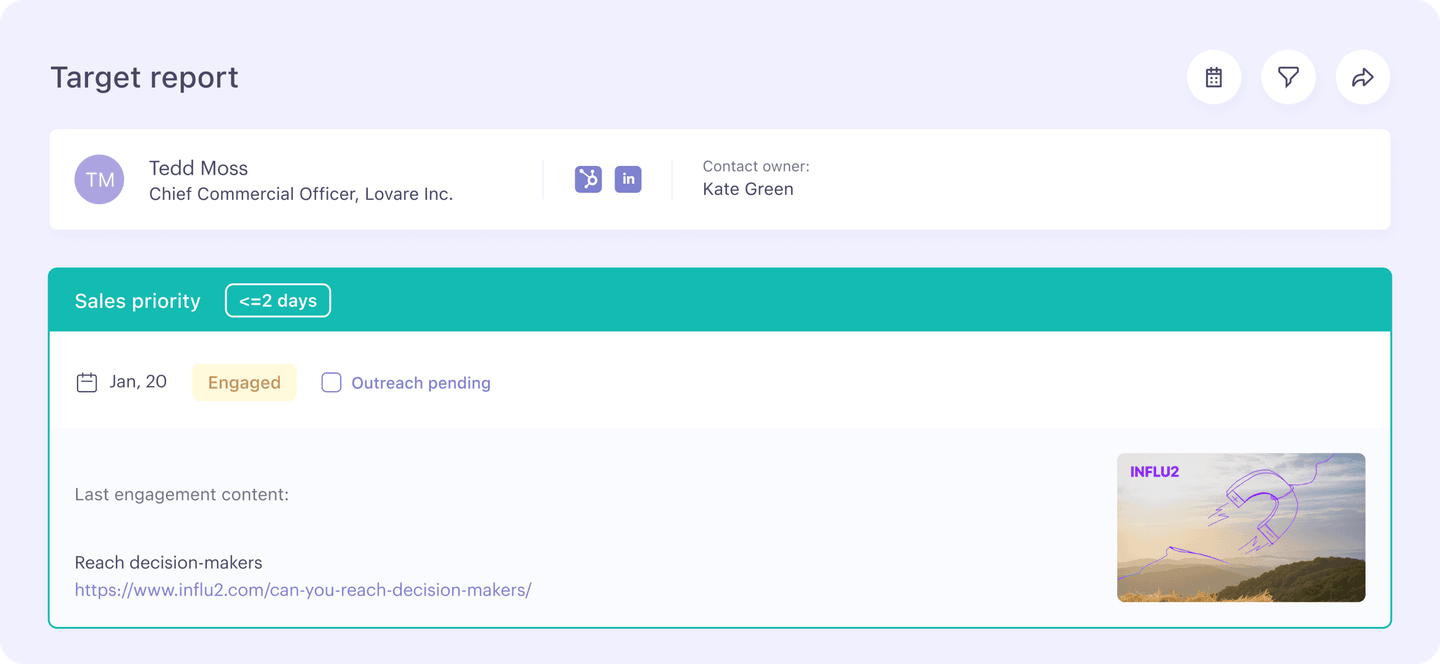Select the contact name Tedd Moss
This screenshot has height=664, width=1440.
[198, 168]
